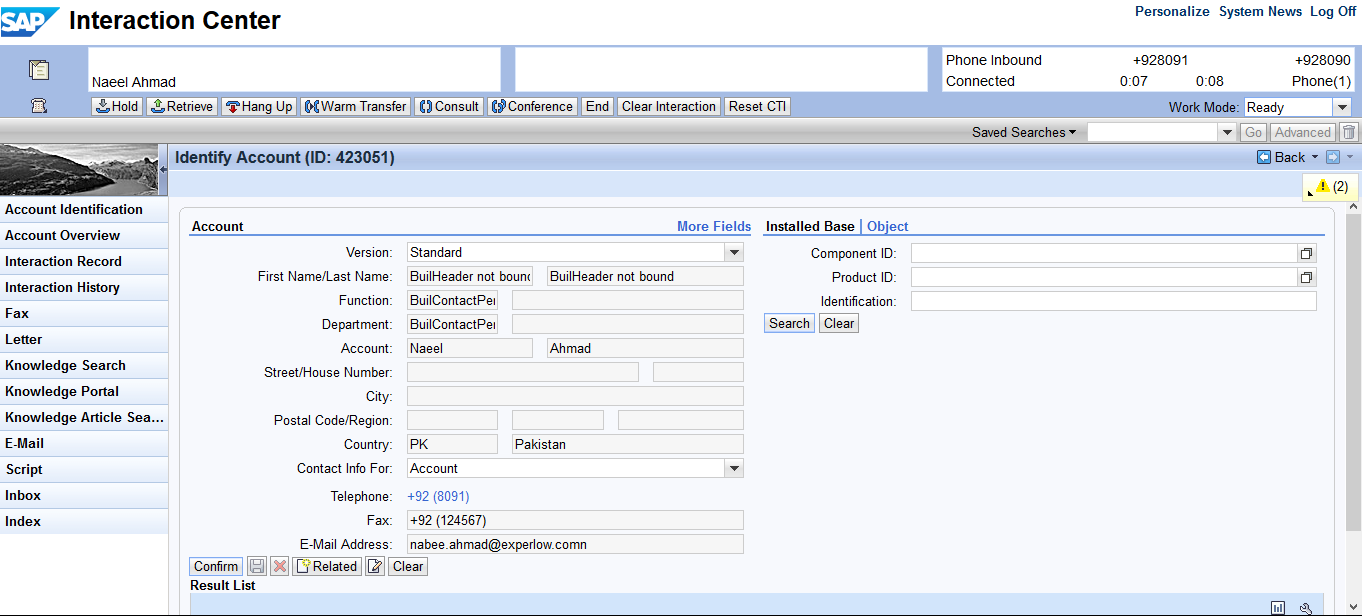Click the Identification input field
The image size is (1362, 616).
1113,301
